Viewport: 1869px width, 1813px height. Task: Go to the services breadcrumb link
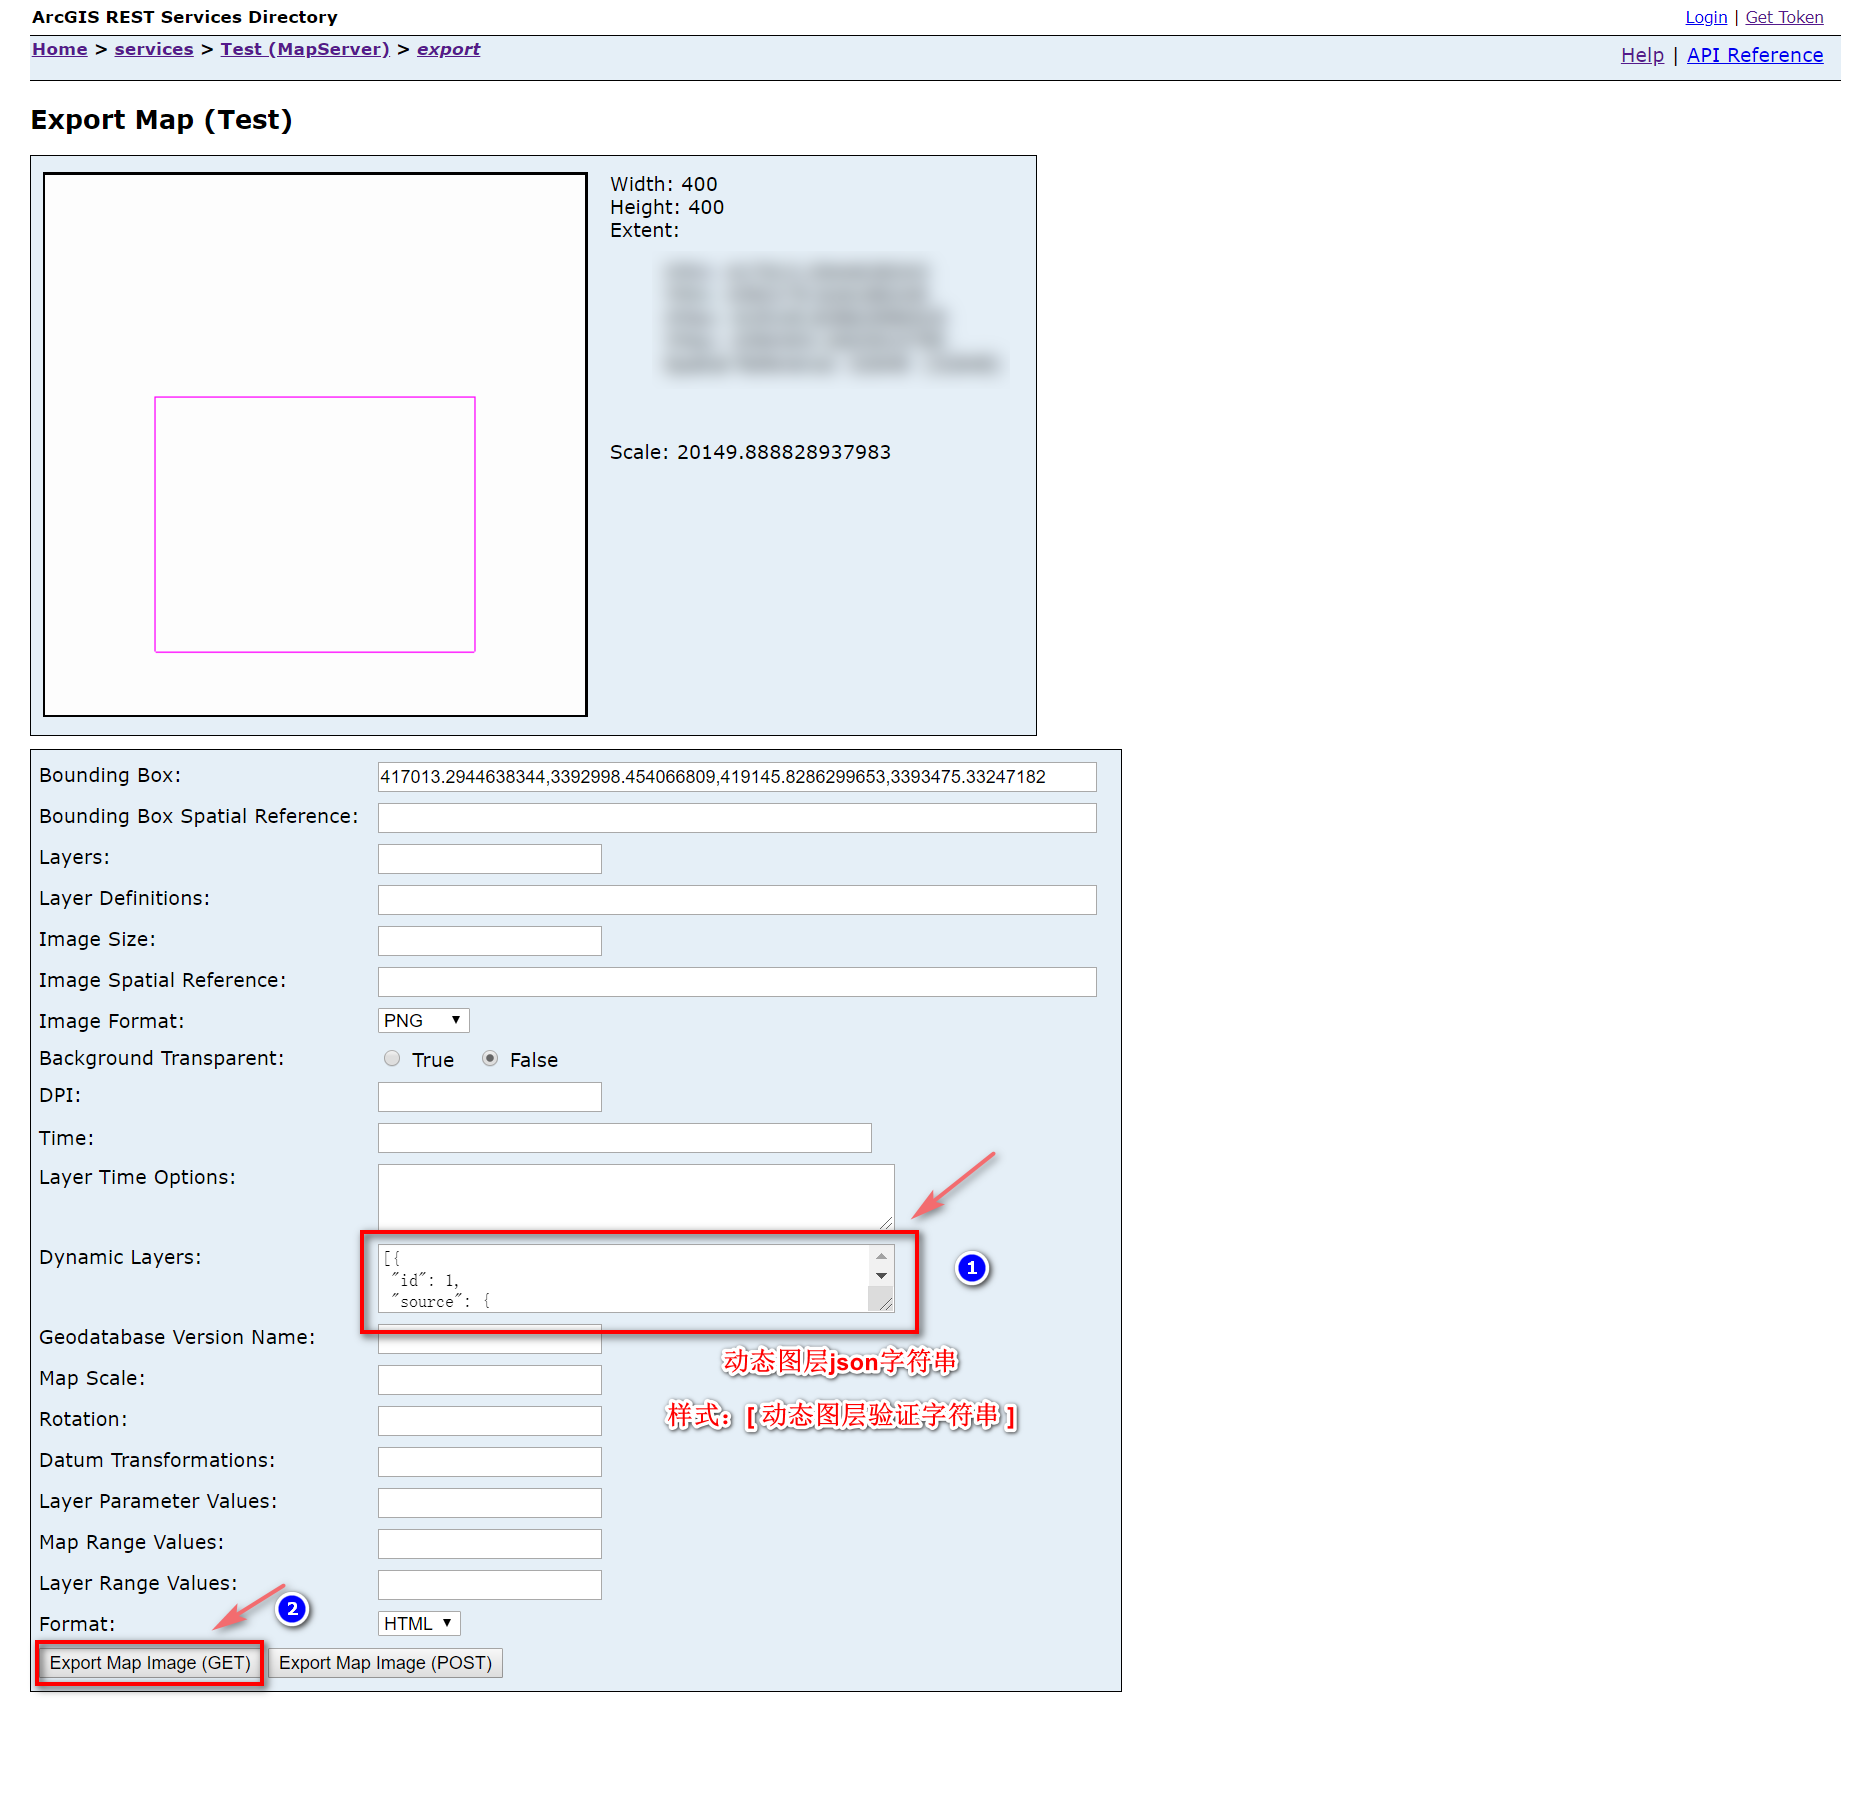pyautogui.click(x=154, y=49)
